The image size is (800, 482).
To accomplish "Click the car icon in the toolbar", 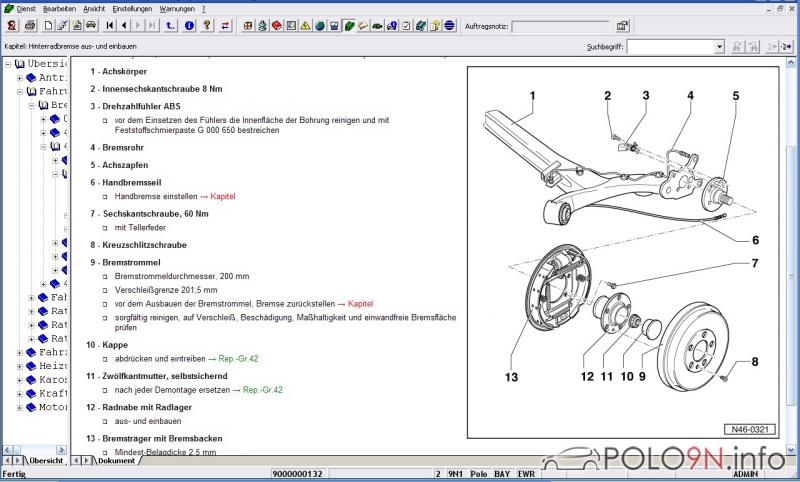I will tap(91, 25).
